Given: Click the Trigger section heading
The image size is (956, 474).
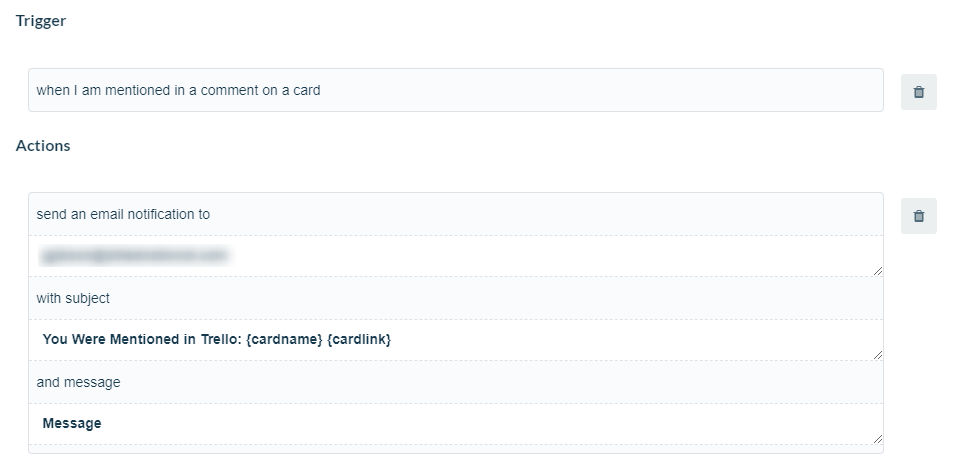Looking at the screenshot, I should 41,21.
